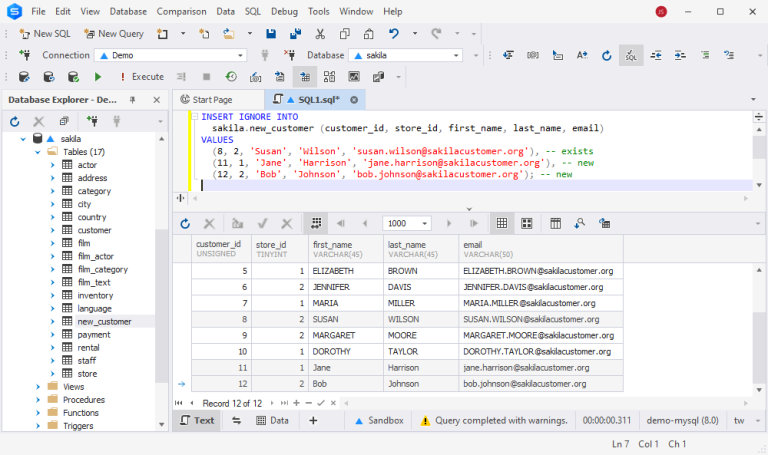Image resolution: width=768 pixels, height=455 pixels.
Task: Click the export data grid icon
Action: [604, 224]
